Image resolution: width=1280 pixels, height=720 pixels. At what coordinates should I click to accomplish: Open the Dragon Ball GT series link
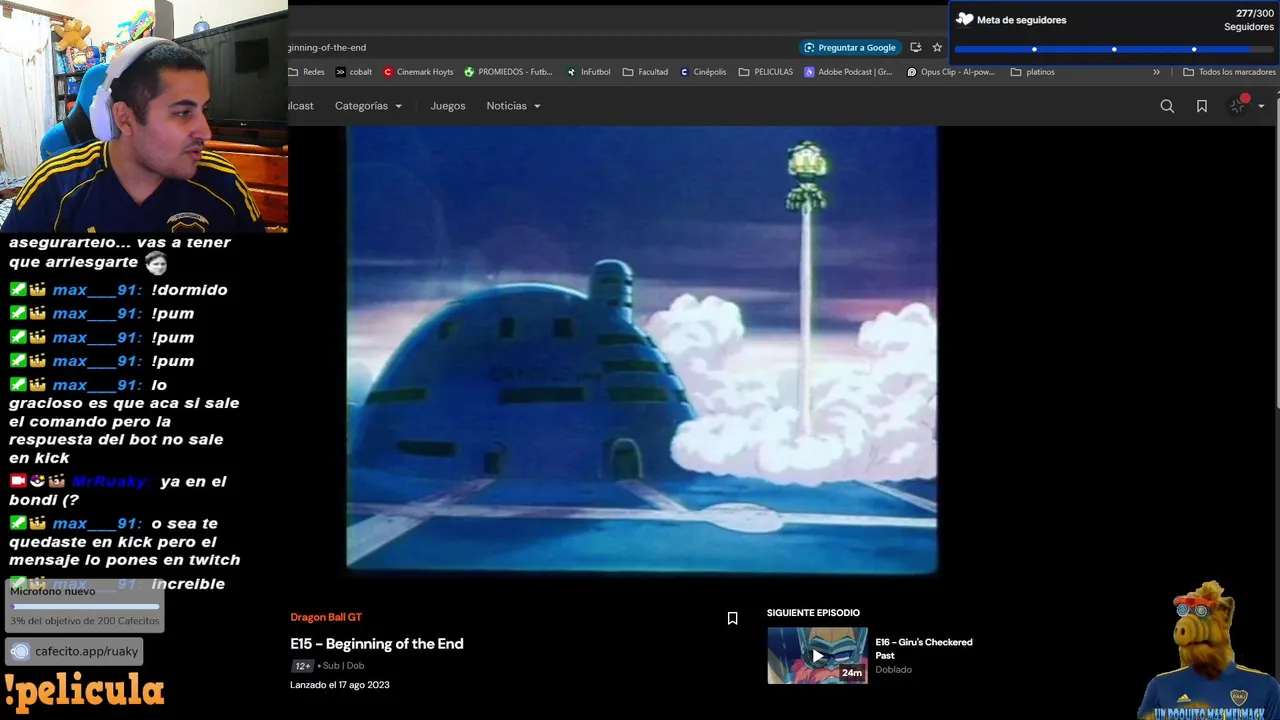[326, 617]
